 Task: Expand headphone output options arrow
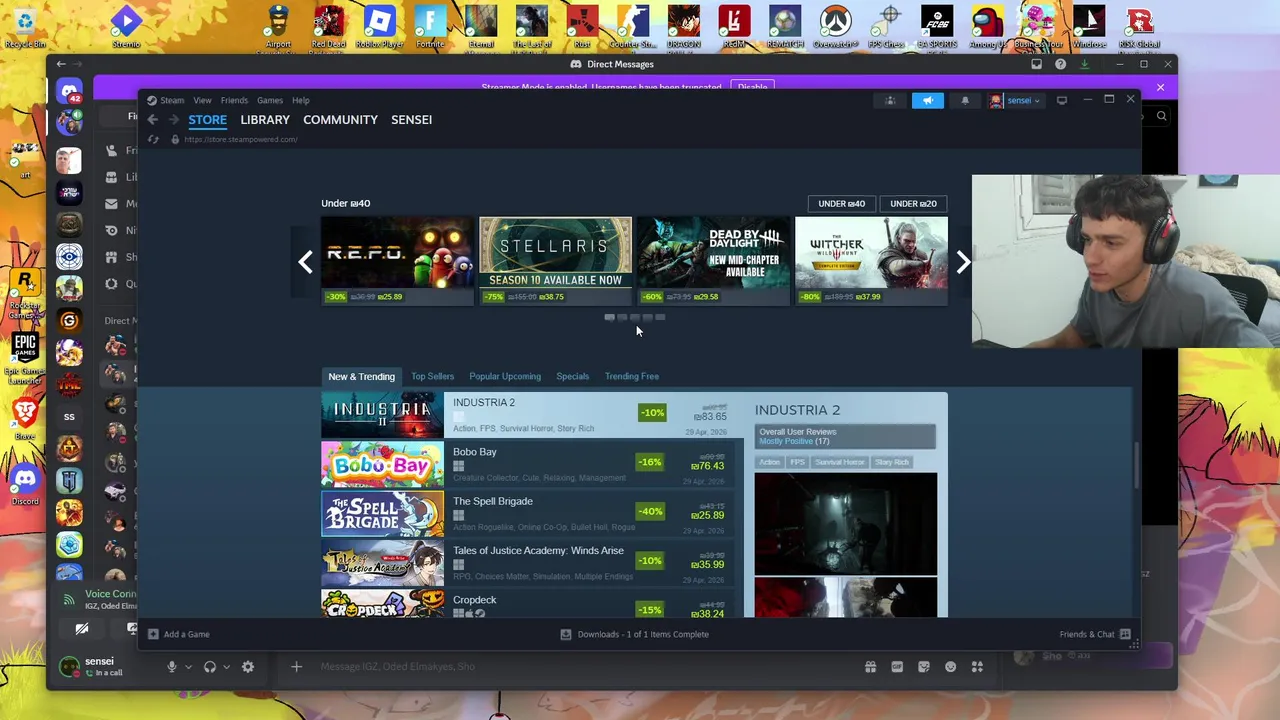click(226, 667)
